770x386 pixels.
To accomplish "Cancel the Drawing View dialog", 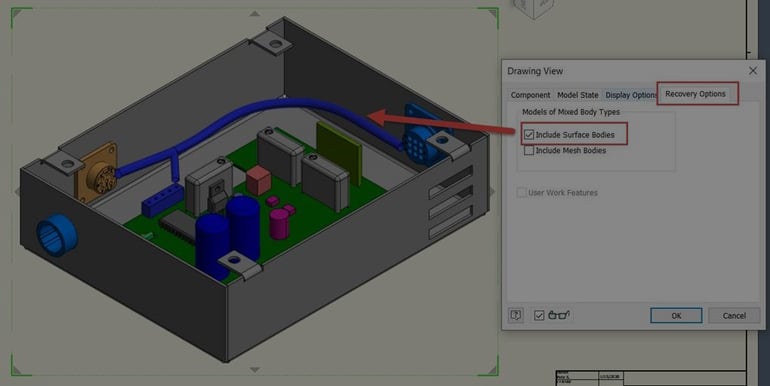I will [734, 316].
